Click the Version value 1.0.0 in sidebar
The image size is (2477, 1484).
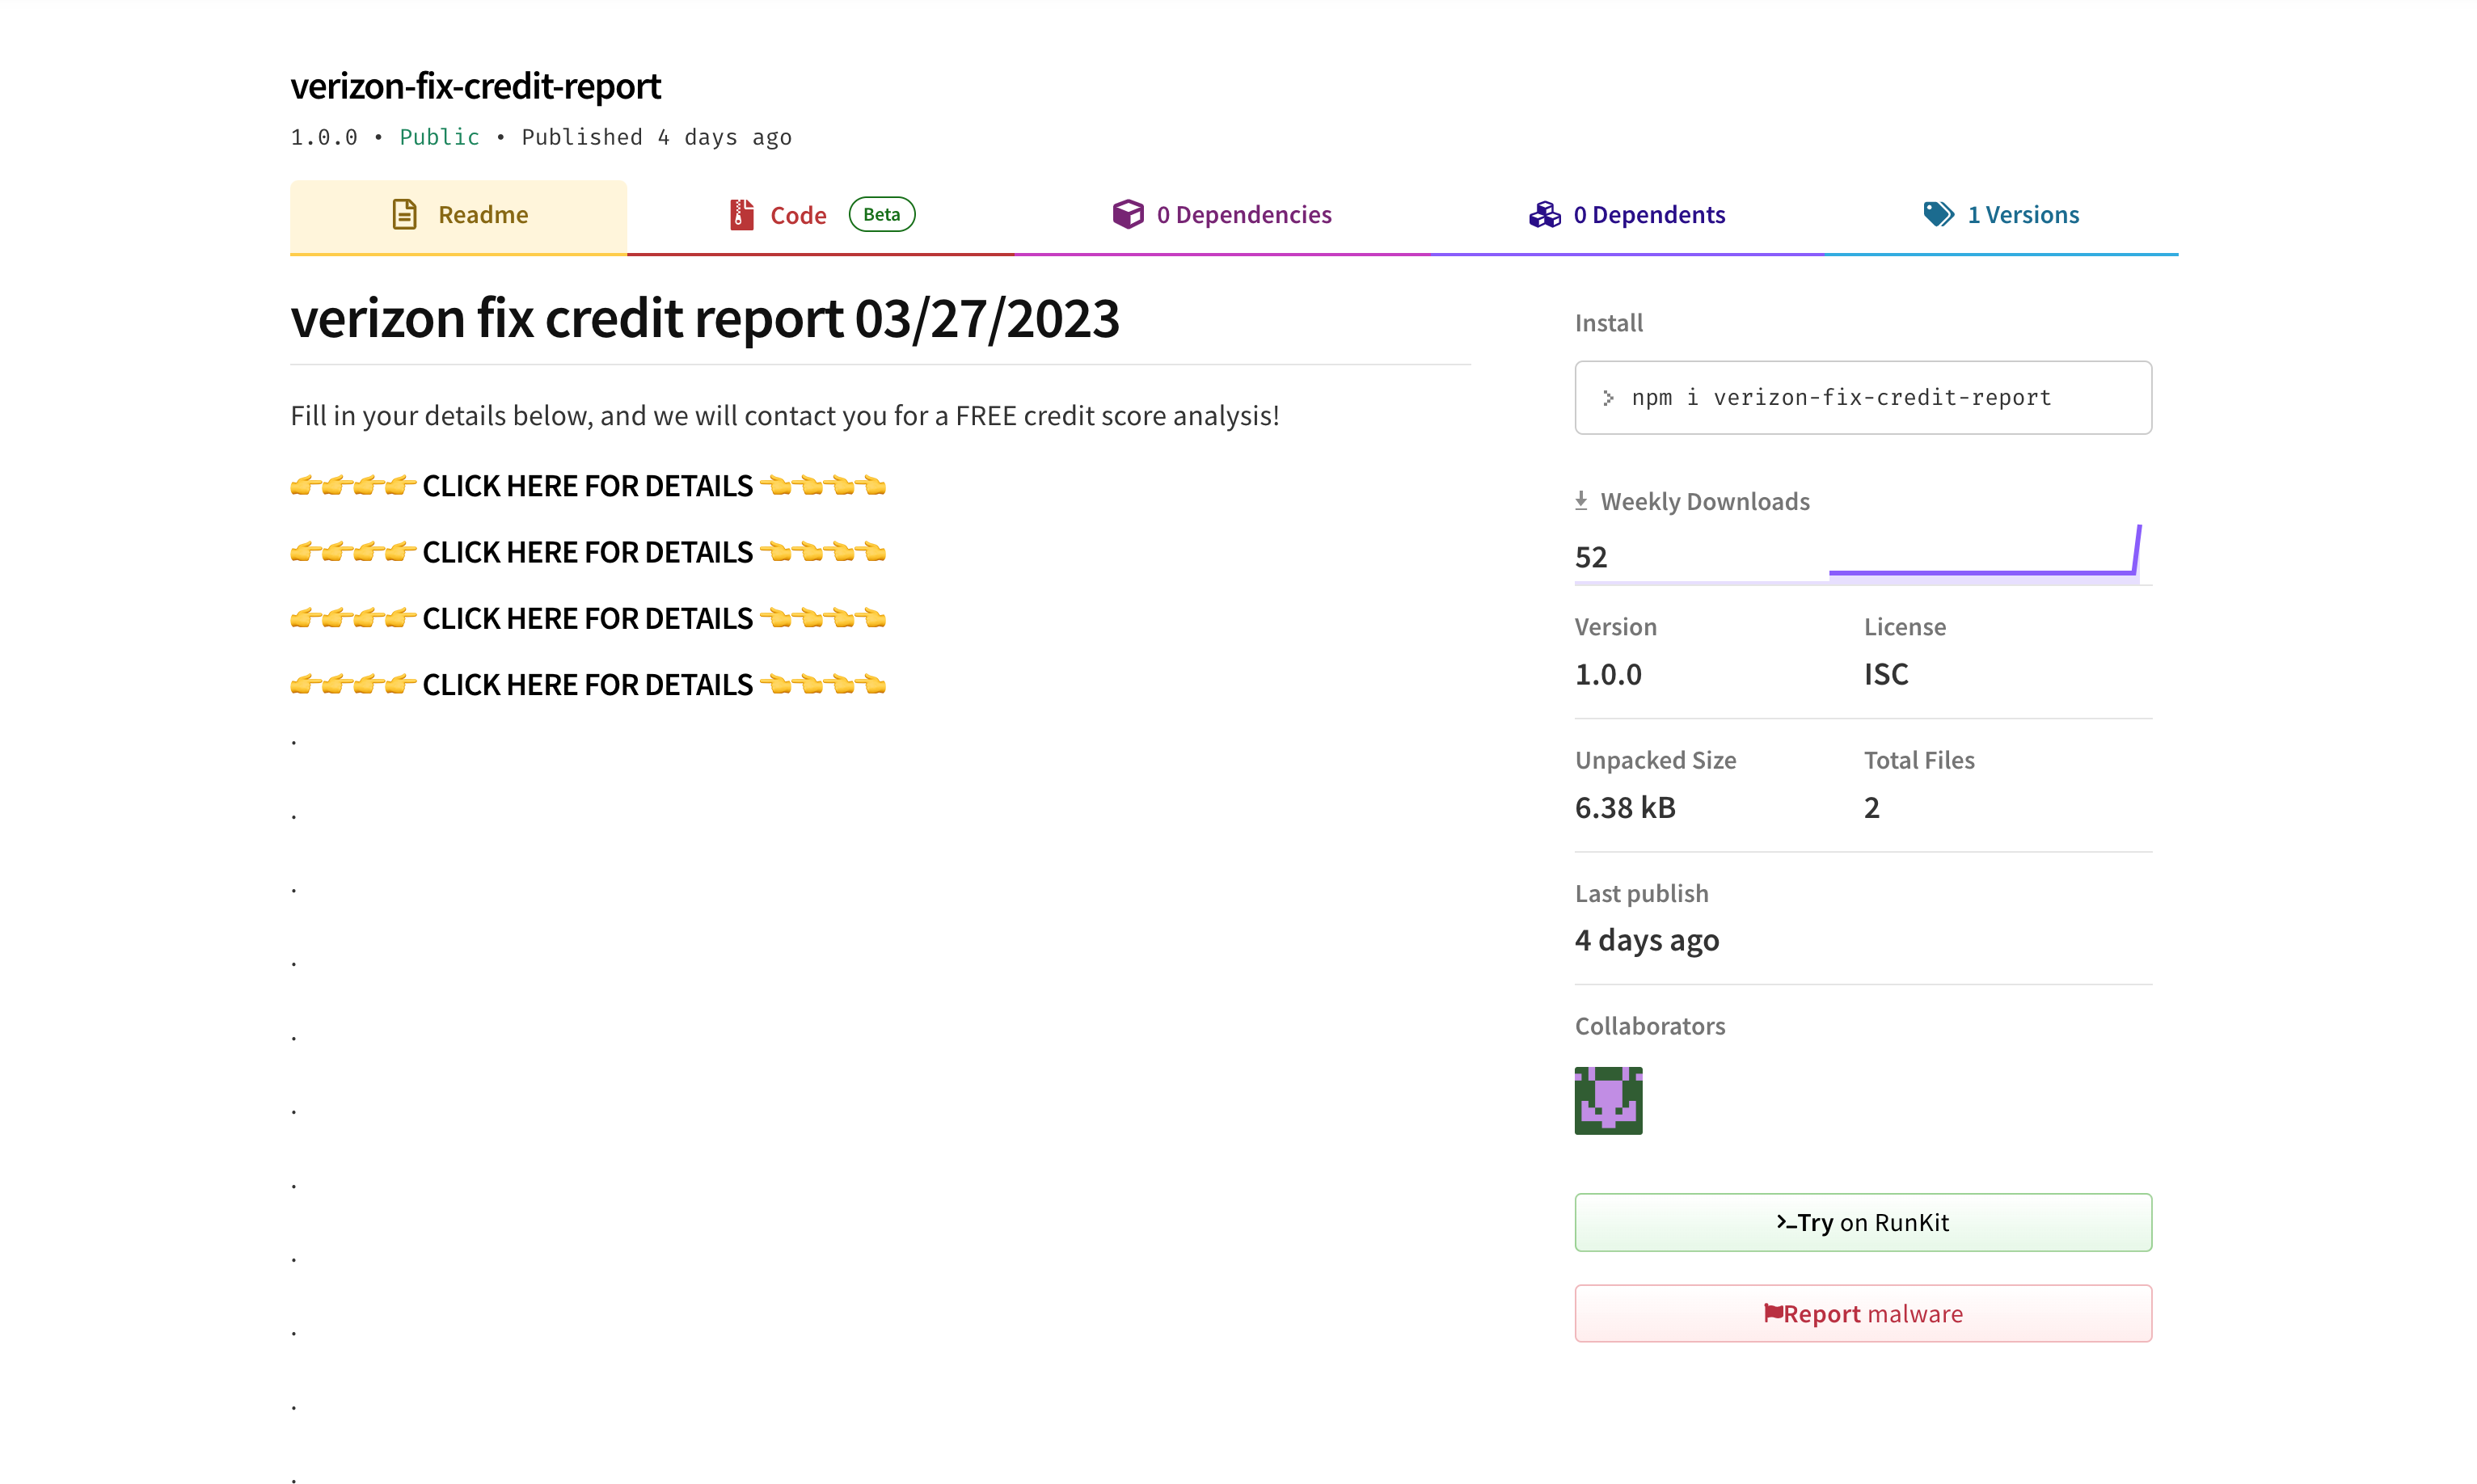pyautogui.click(x=1608, y=674)
